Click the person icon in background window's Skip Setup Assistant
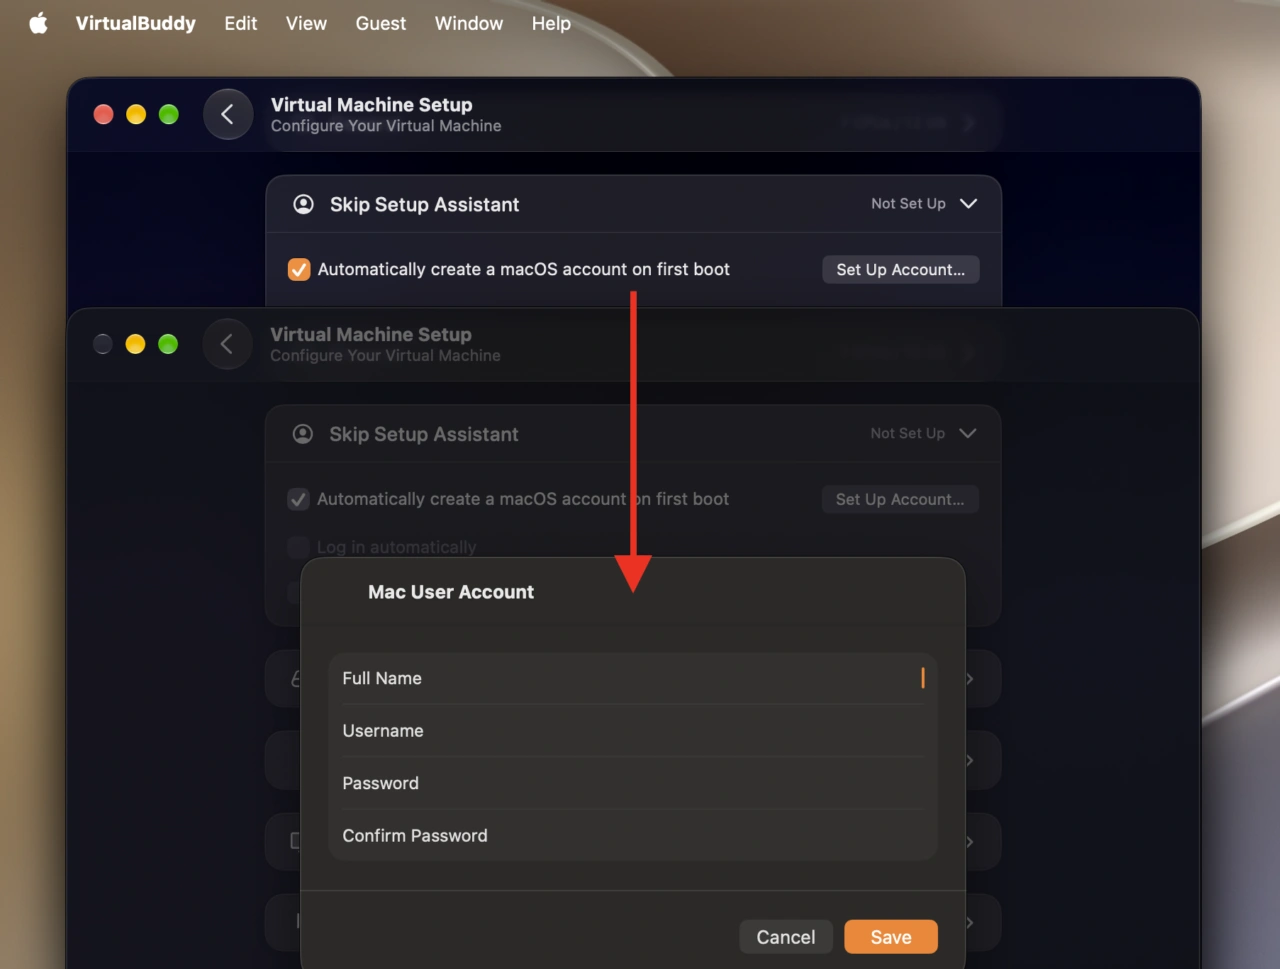This screenshot has height=969, width=1280. point(303,204)
